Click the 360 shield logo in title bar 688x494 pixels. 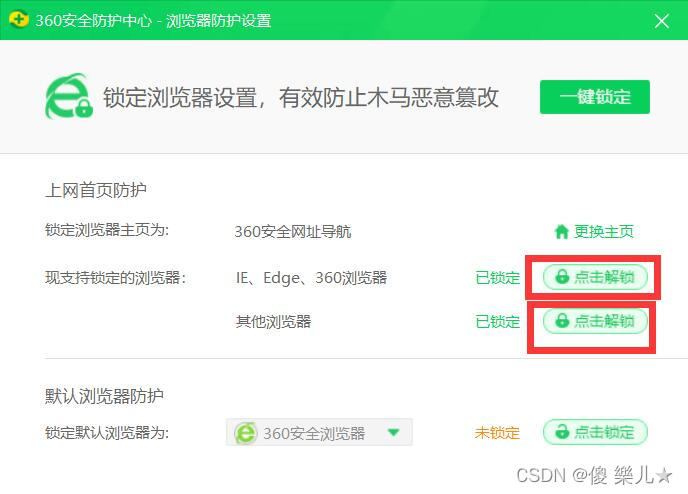18,20
